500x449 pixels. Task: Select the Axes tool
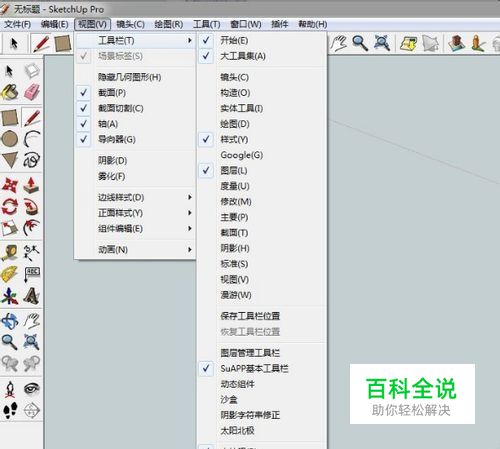(10, 296)
